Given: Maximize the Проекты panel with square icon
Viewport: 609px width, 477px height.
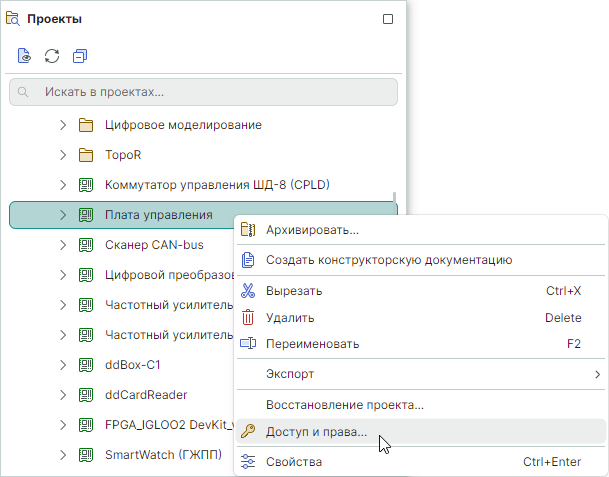Looking at the screenshot, I should 388,19.
